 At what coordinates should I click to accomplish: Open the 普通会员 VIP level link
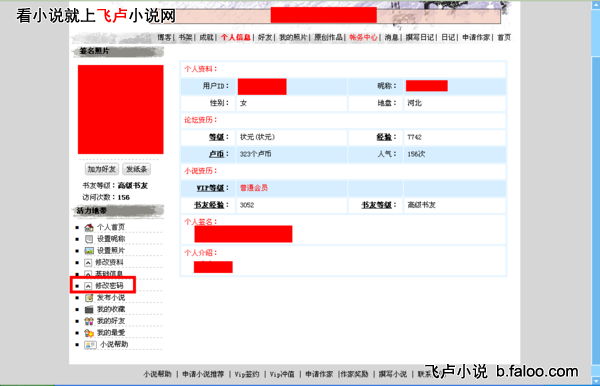(x=254, y=188)
